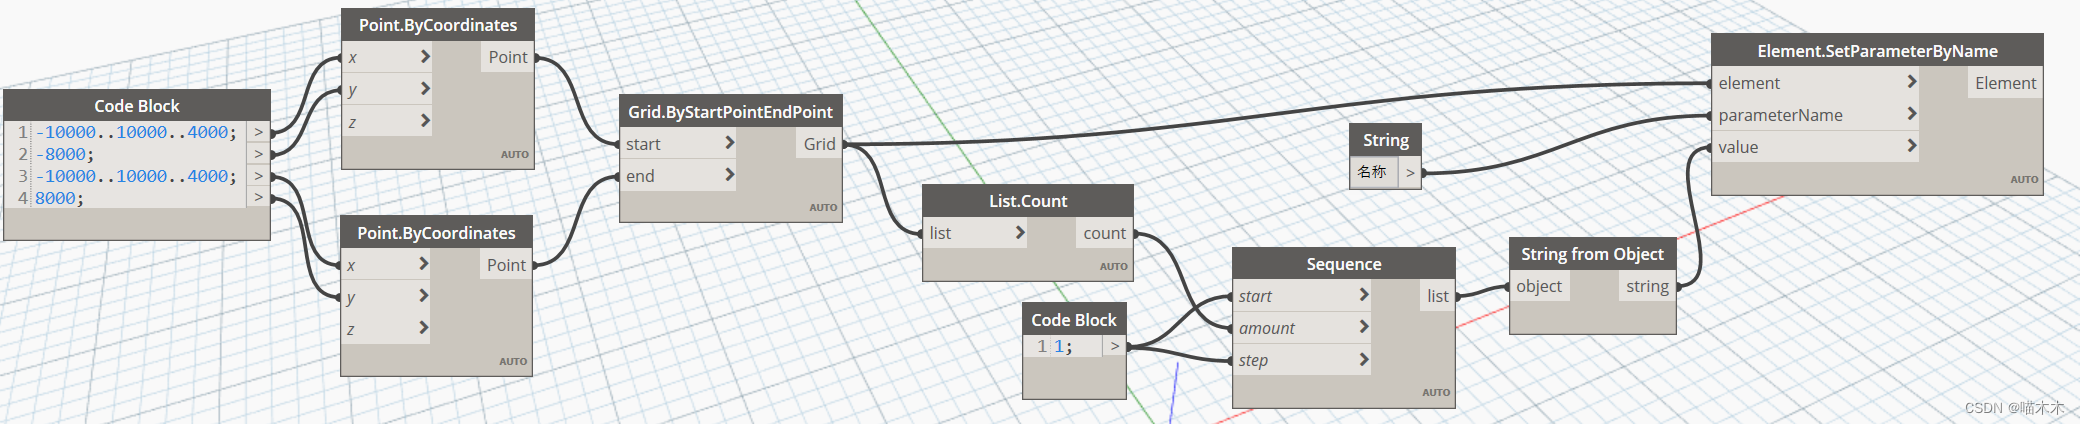Expand chevron of Sequence amount input

(1363, 327)
